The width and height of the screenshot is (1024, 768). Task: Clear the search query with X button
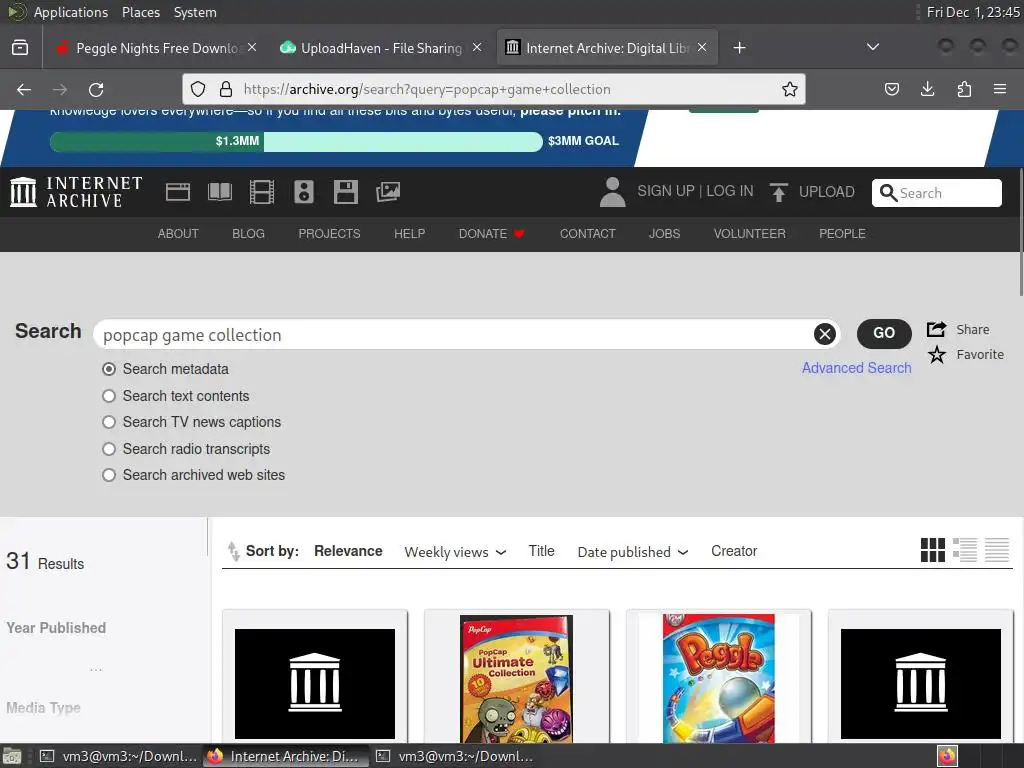click(825, 334)
